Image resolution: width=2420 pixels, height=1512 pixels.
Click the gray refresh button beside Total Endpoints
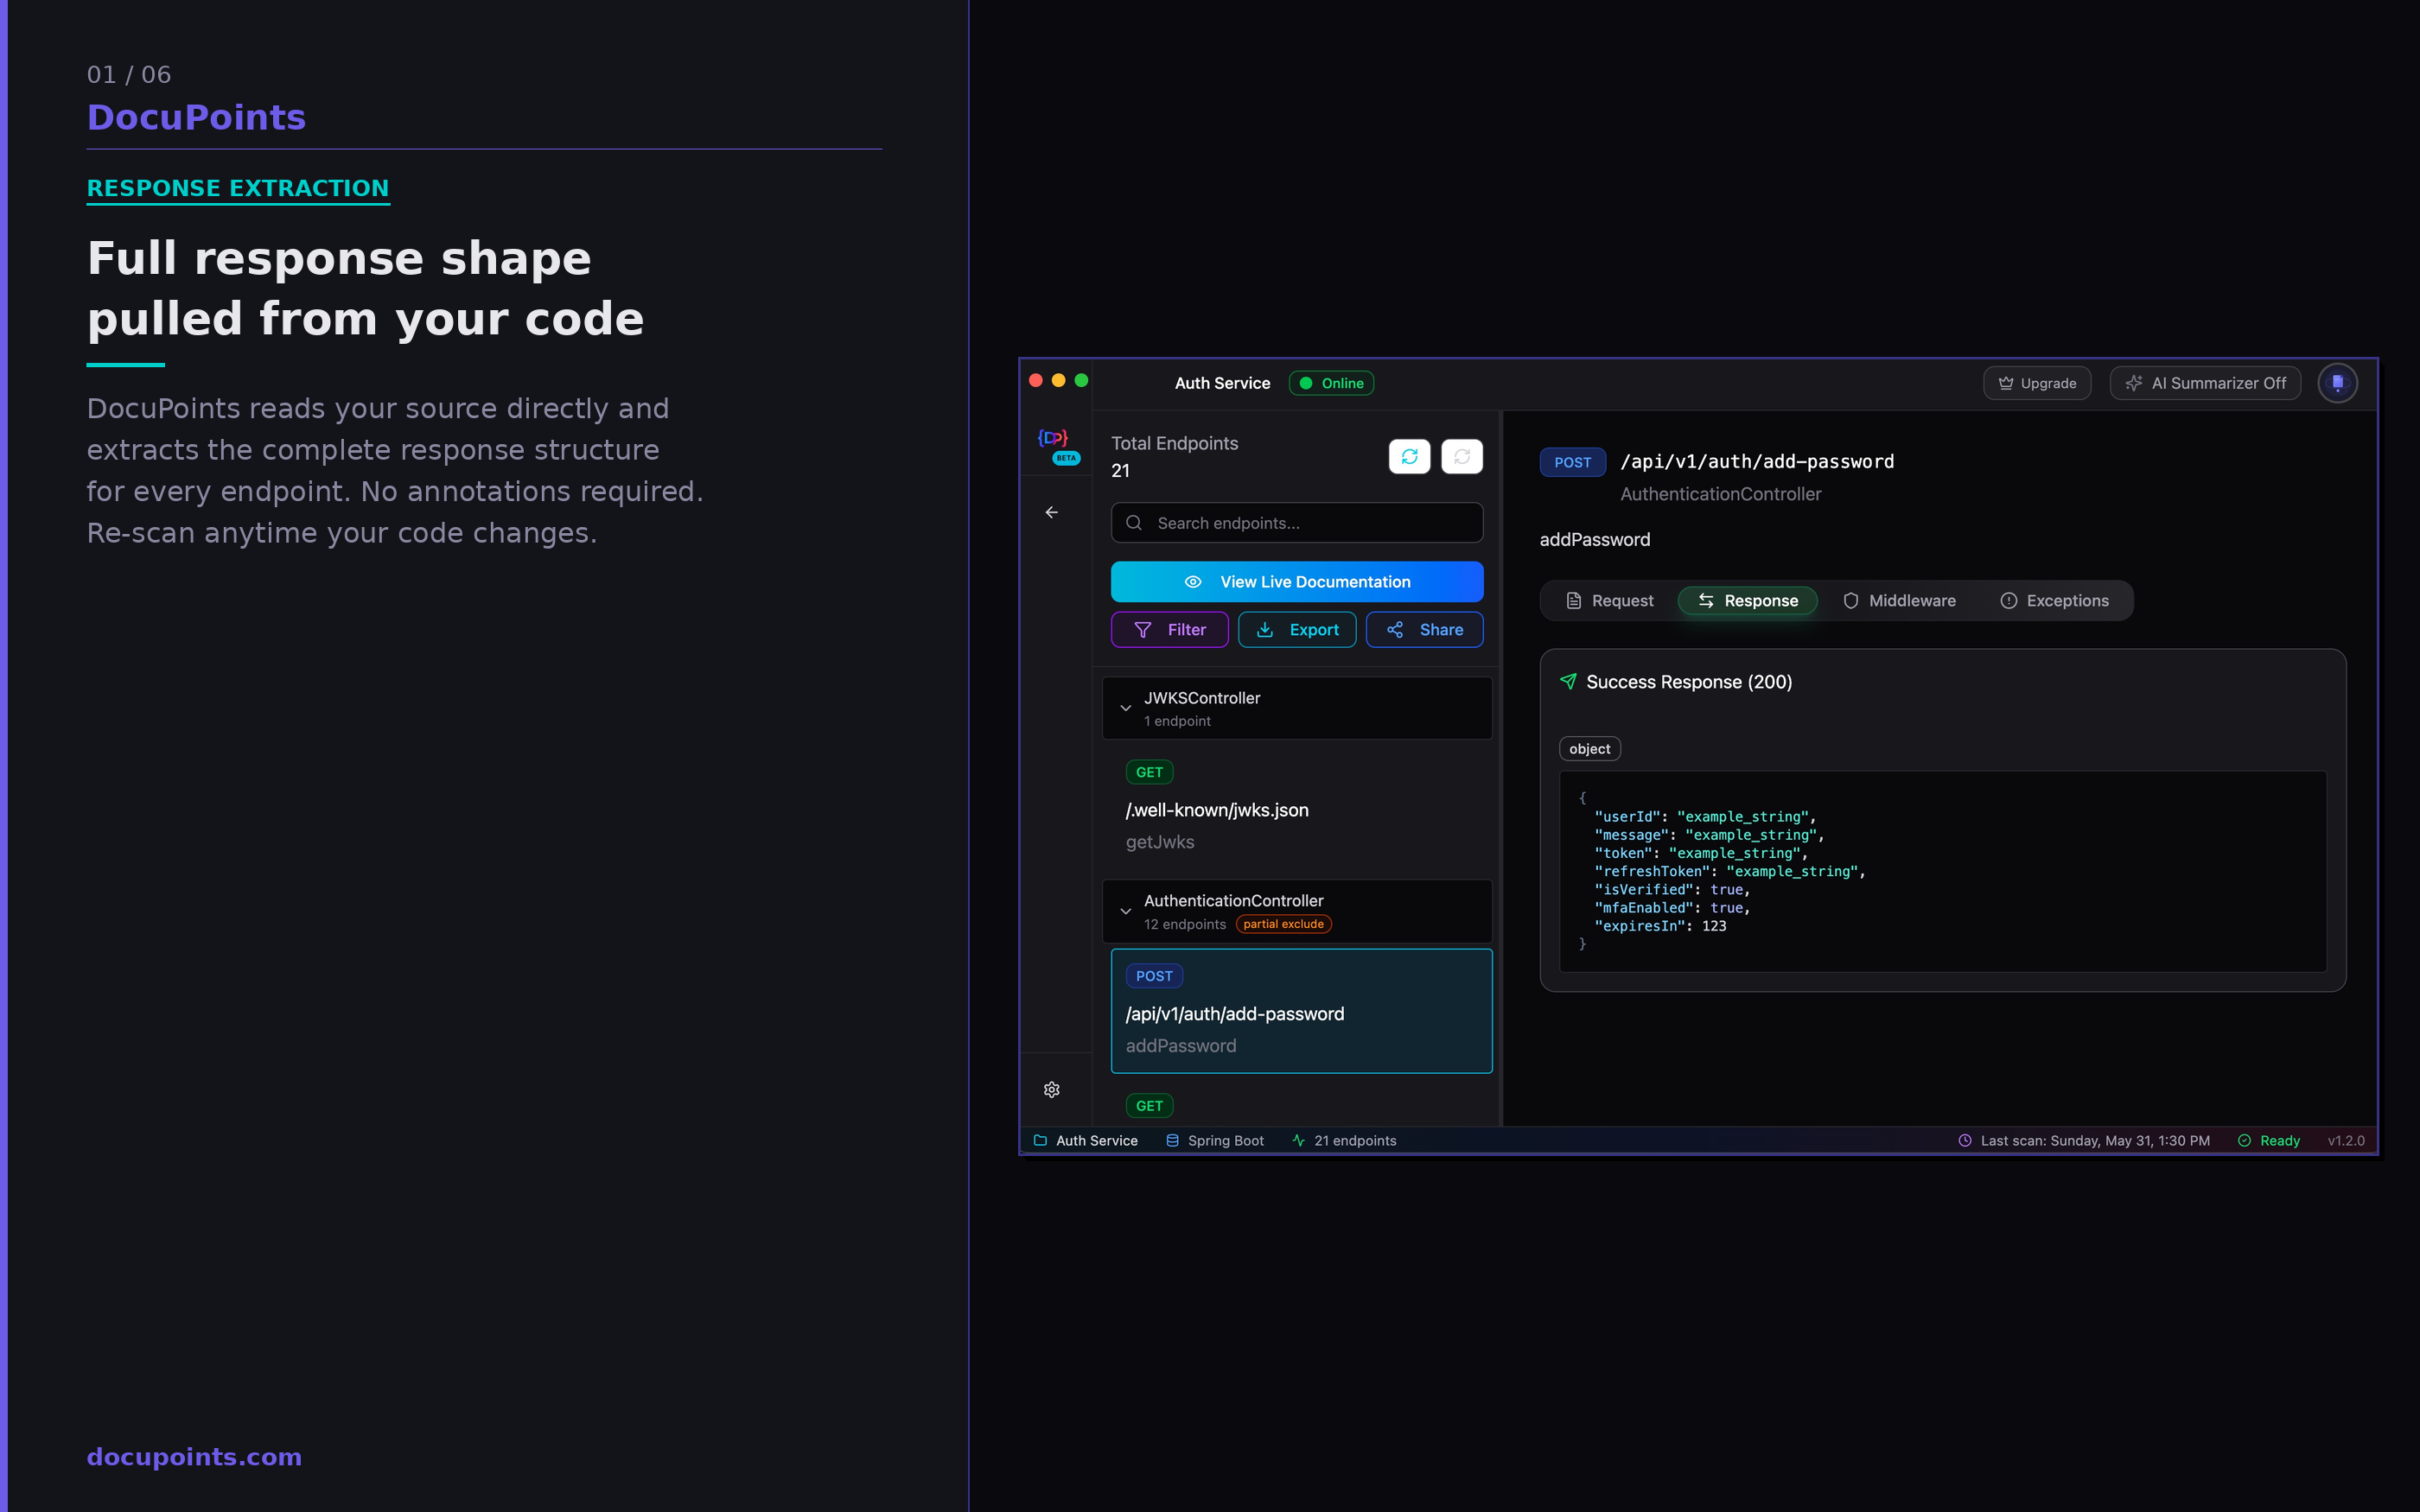pos(1462,457)
